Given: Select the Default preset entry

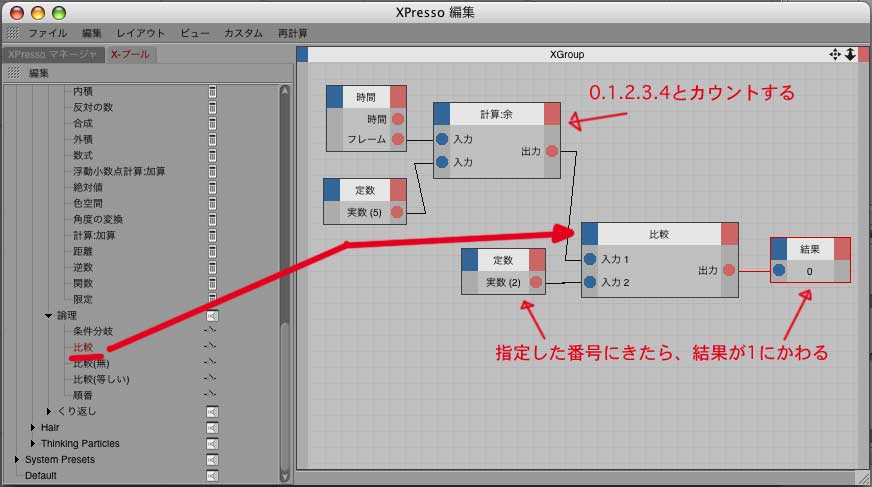Looking at the screenshot, I should point(41,476).
